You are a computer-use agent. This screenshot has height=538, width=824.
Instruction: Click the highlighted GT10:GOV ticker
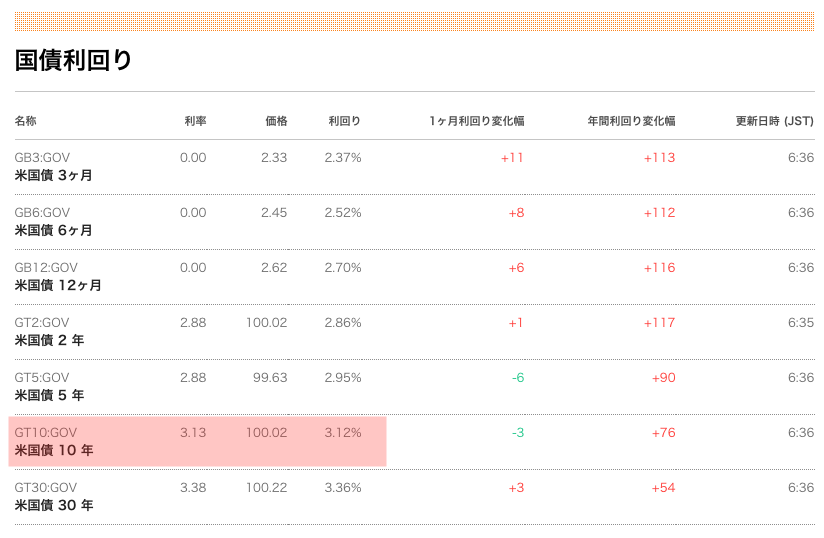[x=46, y=433]
